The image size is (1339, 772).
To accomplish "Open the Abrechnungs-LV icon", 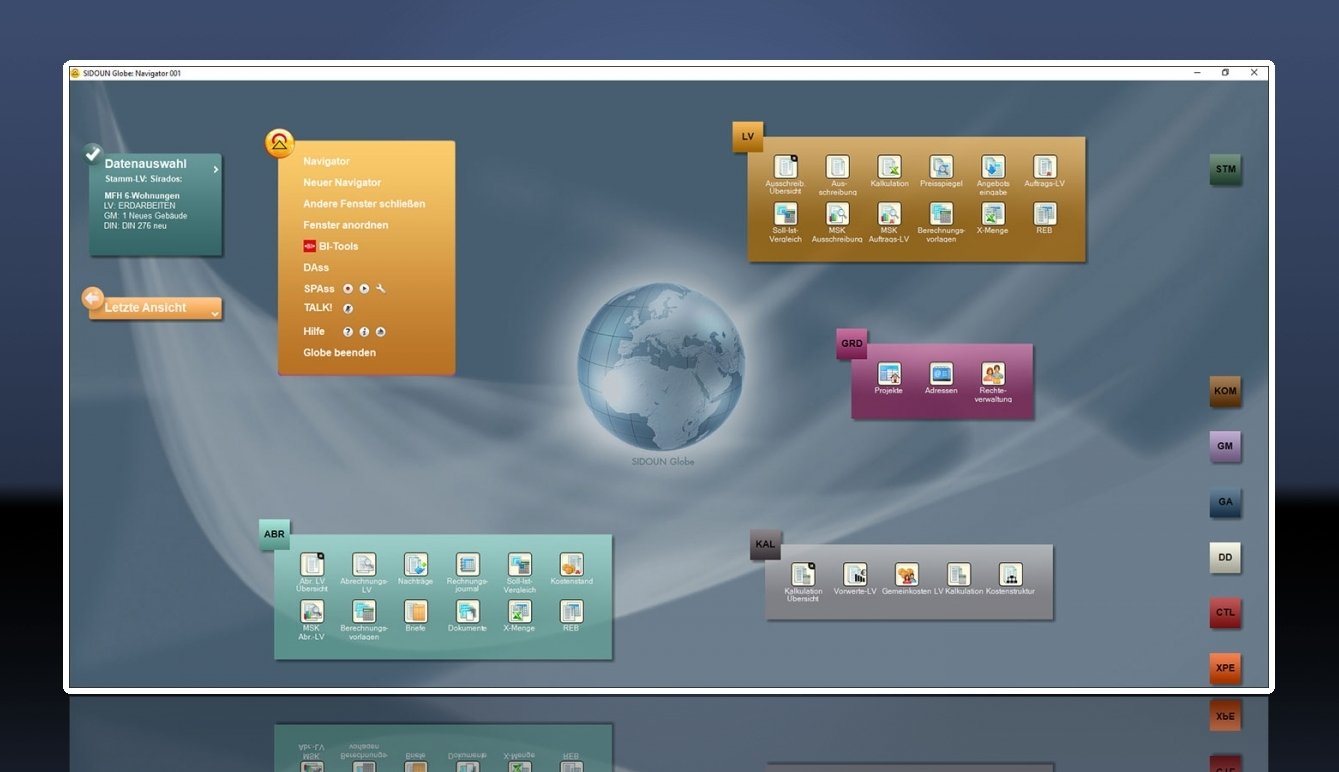I will [x=364, y=565].
